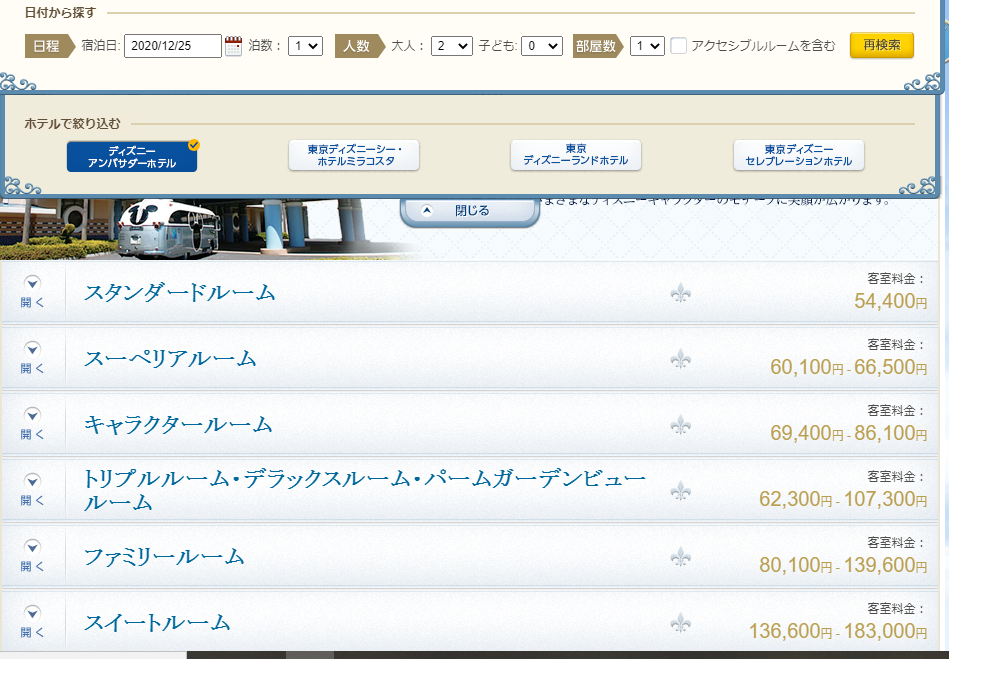Click the 54,400円 price of スタンダードルーム
The width and height of the screenshot is (984, 674).
890,301
